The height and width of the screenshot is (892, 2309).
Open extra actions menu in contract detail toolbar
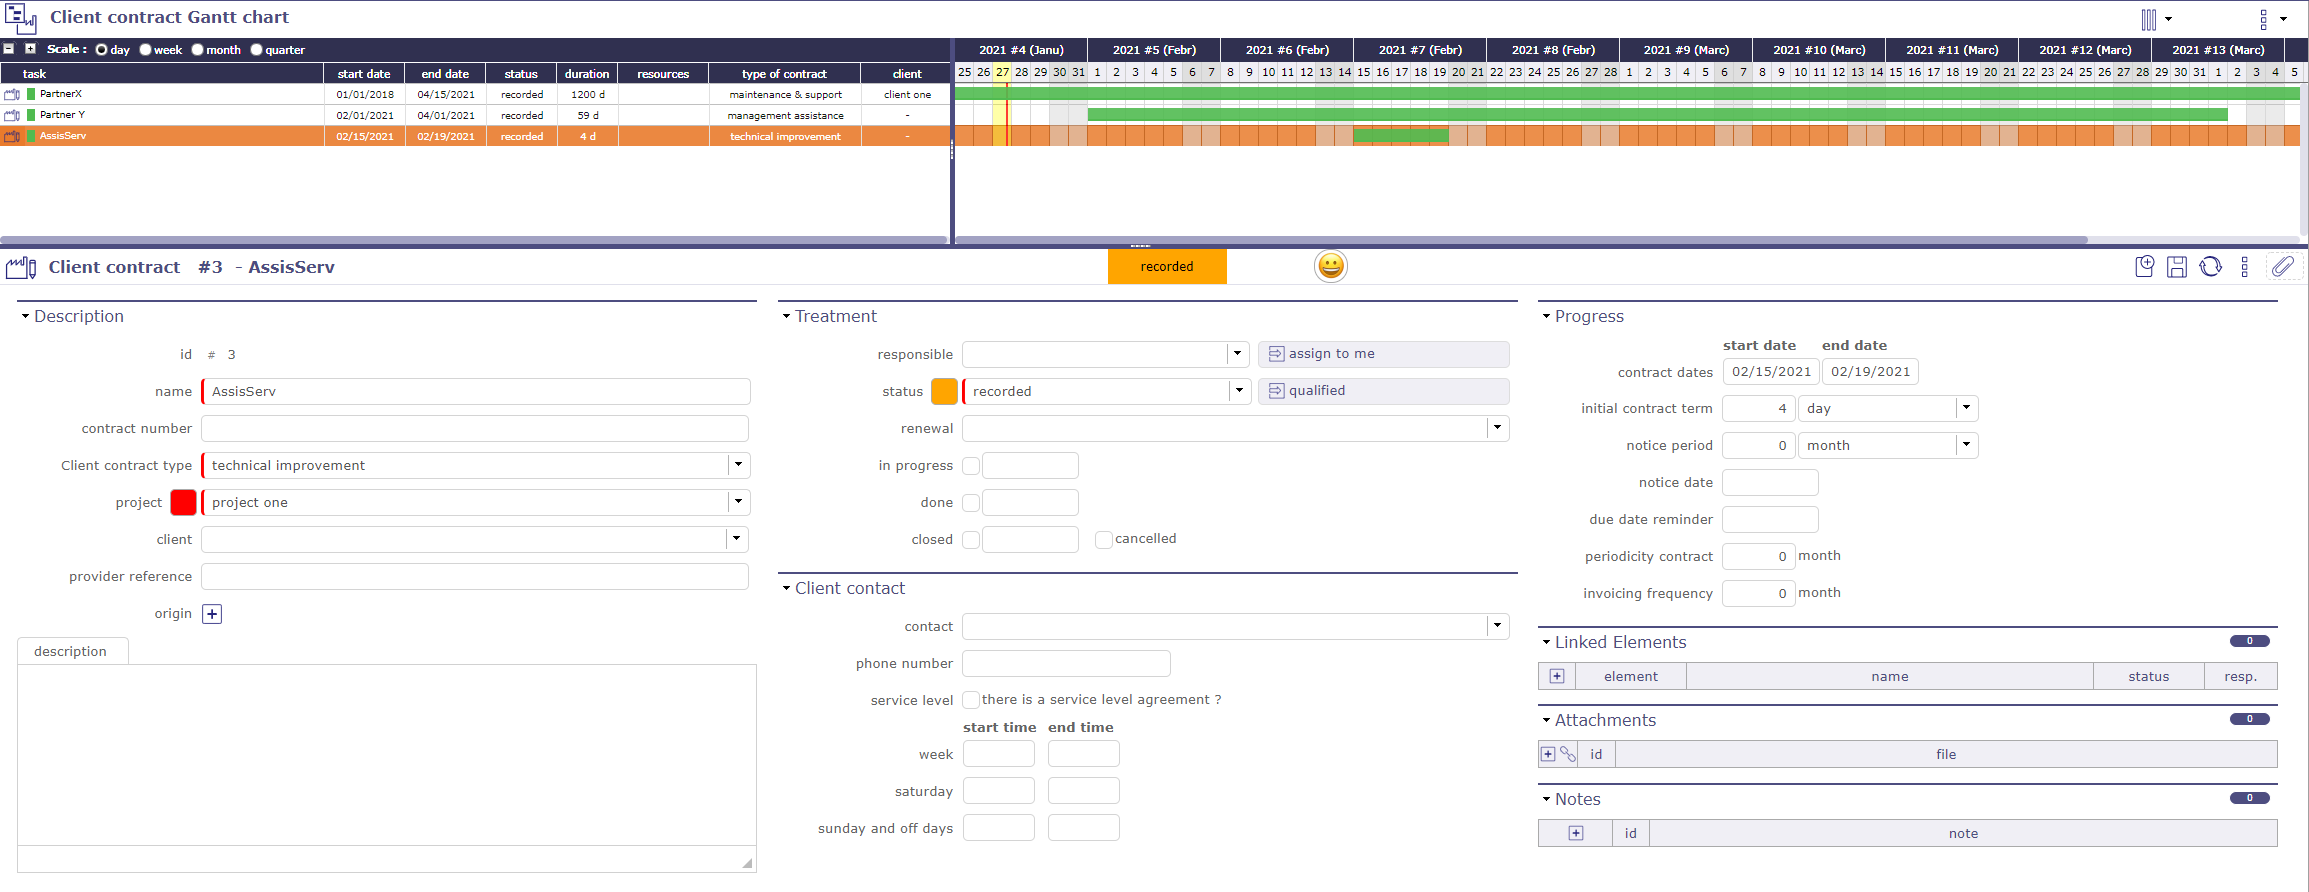pos(2244,266)
